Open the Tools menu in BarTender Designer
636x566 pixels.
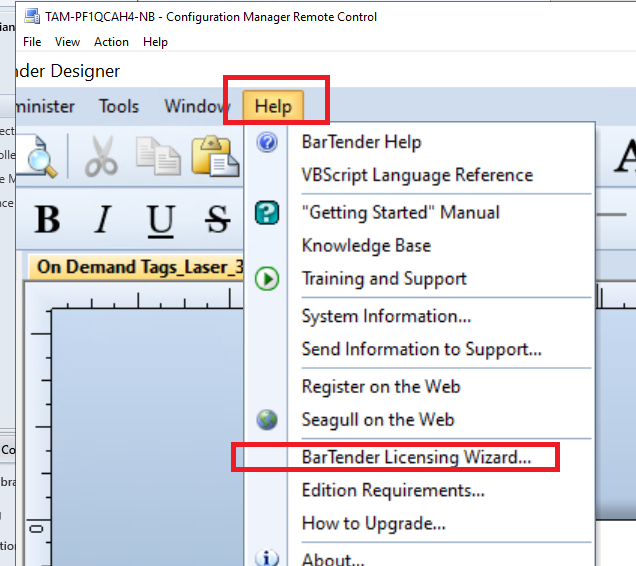point(119,106)
